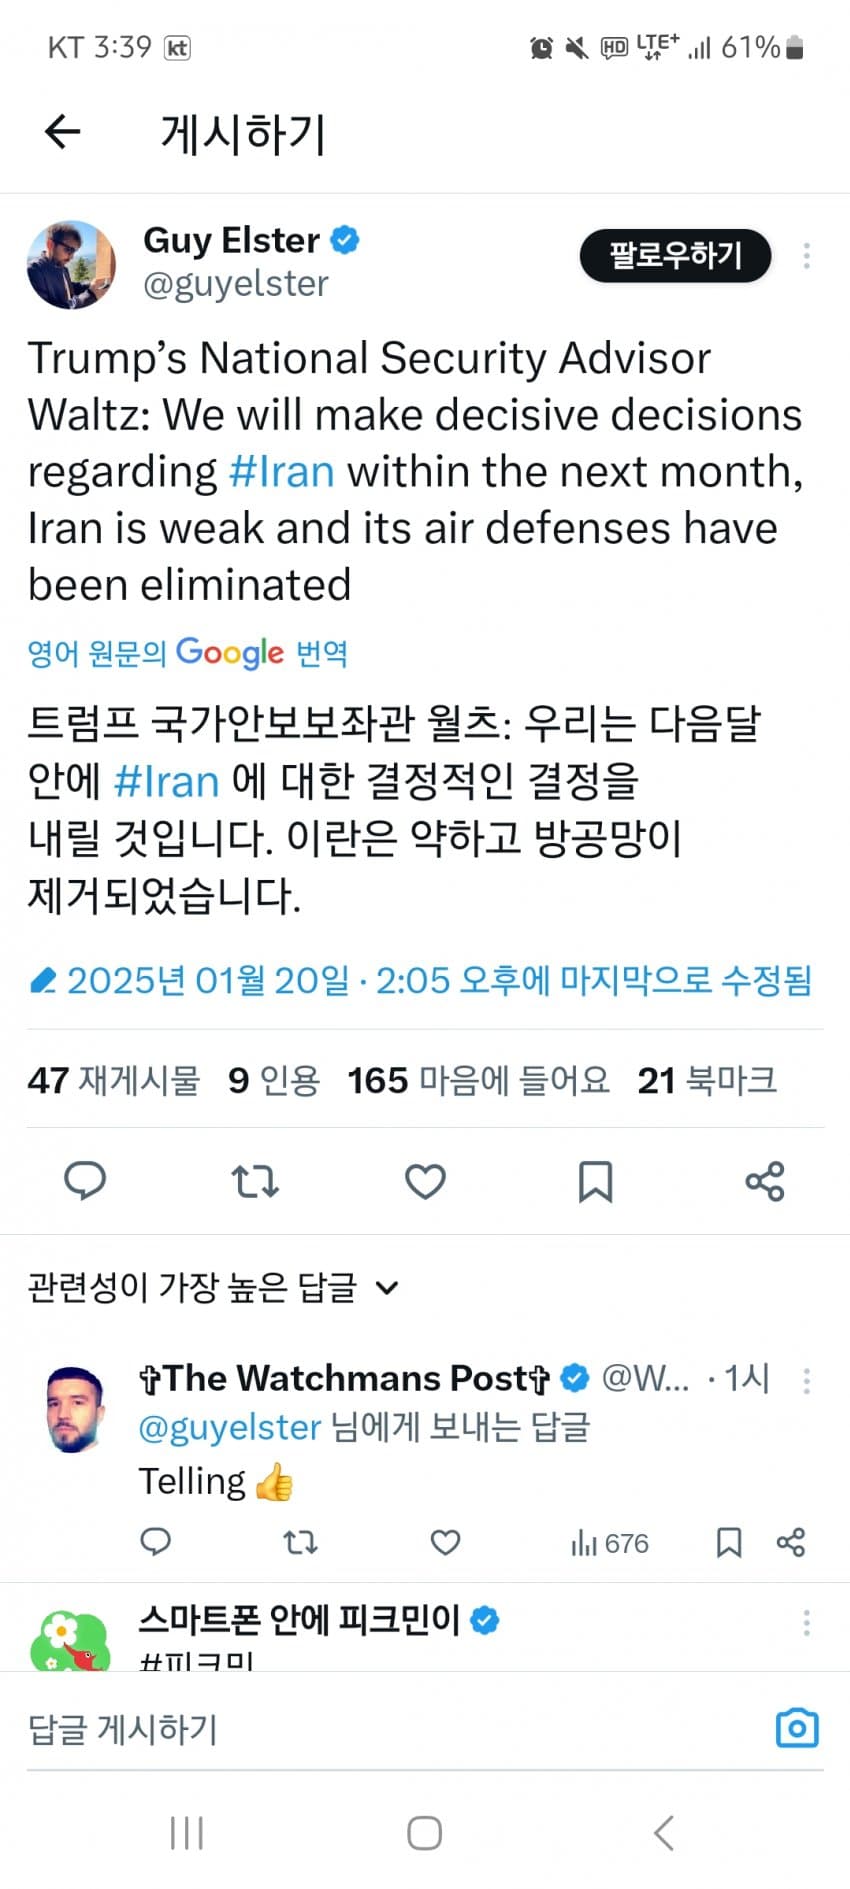Expand the 관련성이 가장 높은 답글 sort dropdown
Image resolution: width=850 pixels, height=1889 pixels.
point(213,1287)
